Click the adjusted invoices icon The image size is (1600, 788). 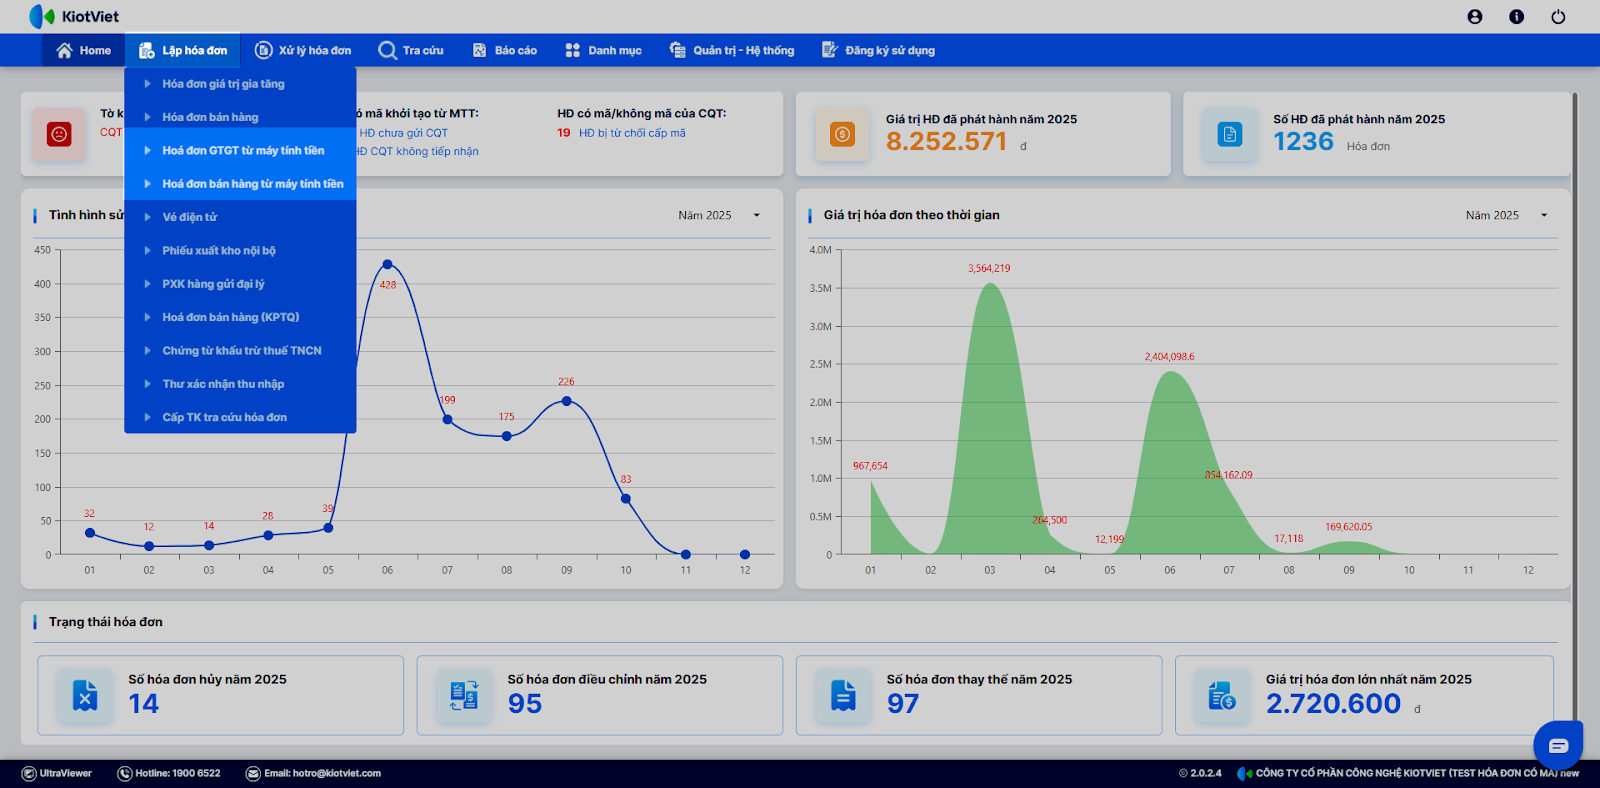tap(464, 695)
